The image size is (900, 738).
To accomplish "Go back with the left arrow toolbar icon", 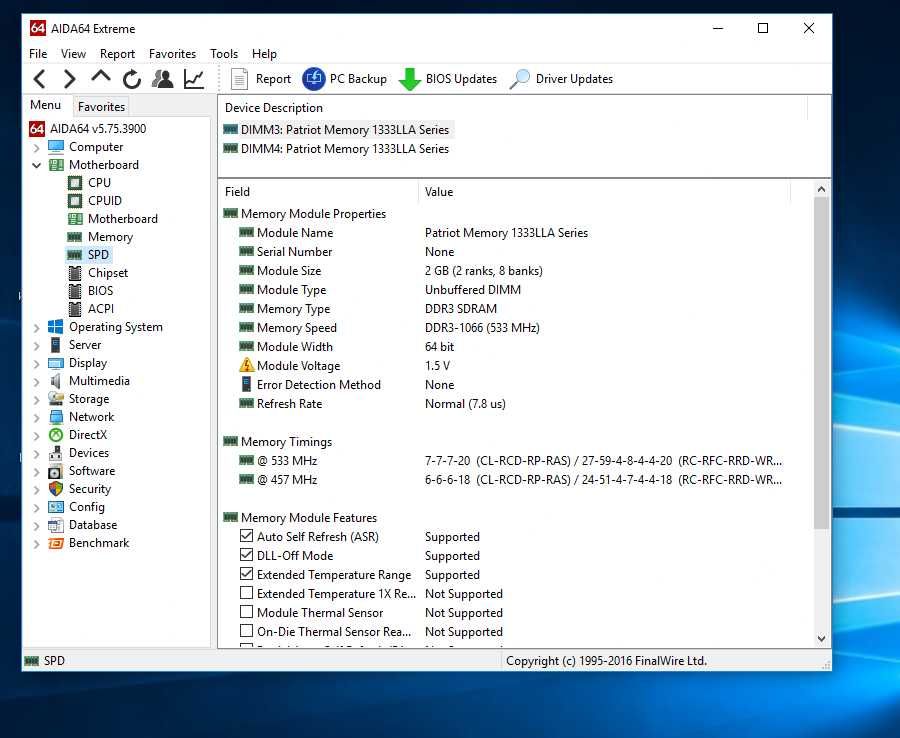I will coord(39,79).
